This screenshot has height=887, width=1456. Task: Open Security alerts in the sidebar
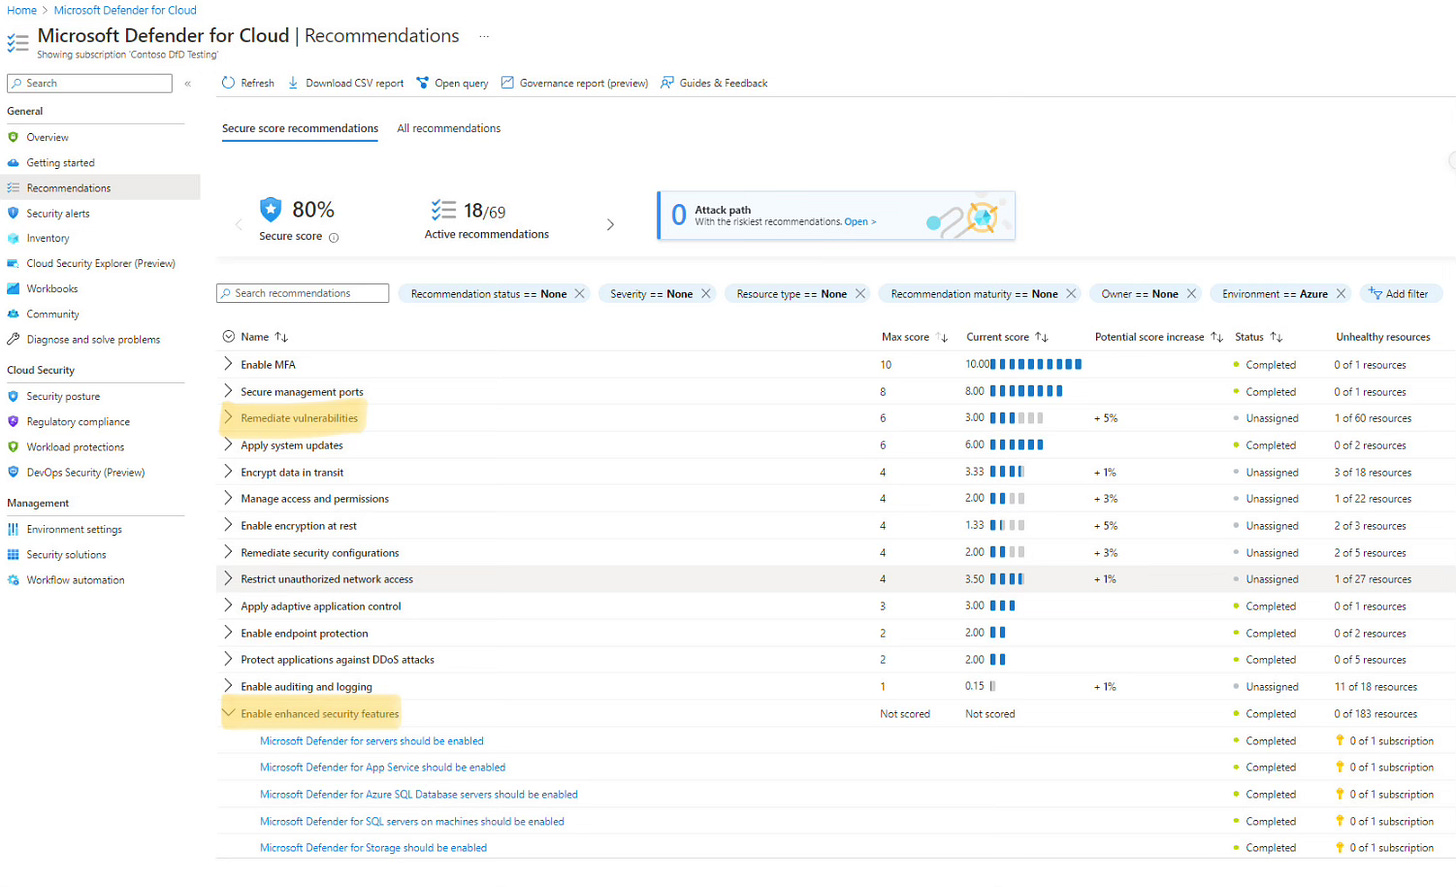click(58, 213)
